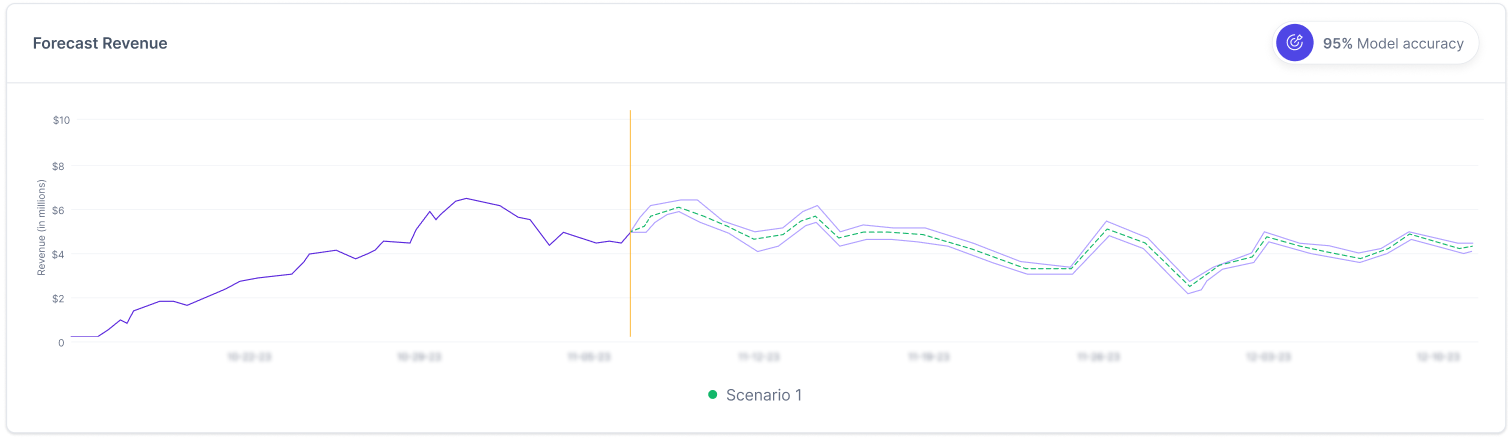The width and height of the screenshot is (1508, 438).
Task: Select the 10-29-23 date label
Action: tap(419, 356)
